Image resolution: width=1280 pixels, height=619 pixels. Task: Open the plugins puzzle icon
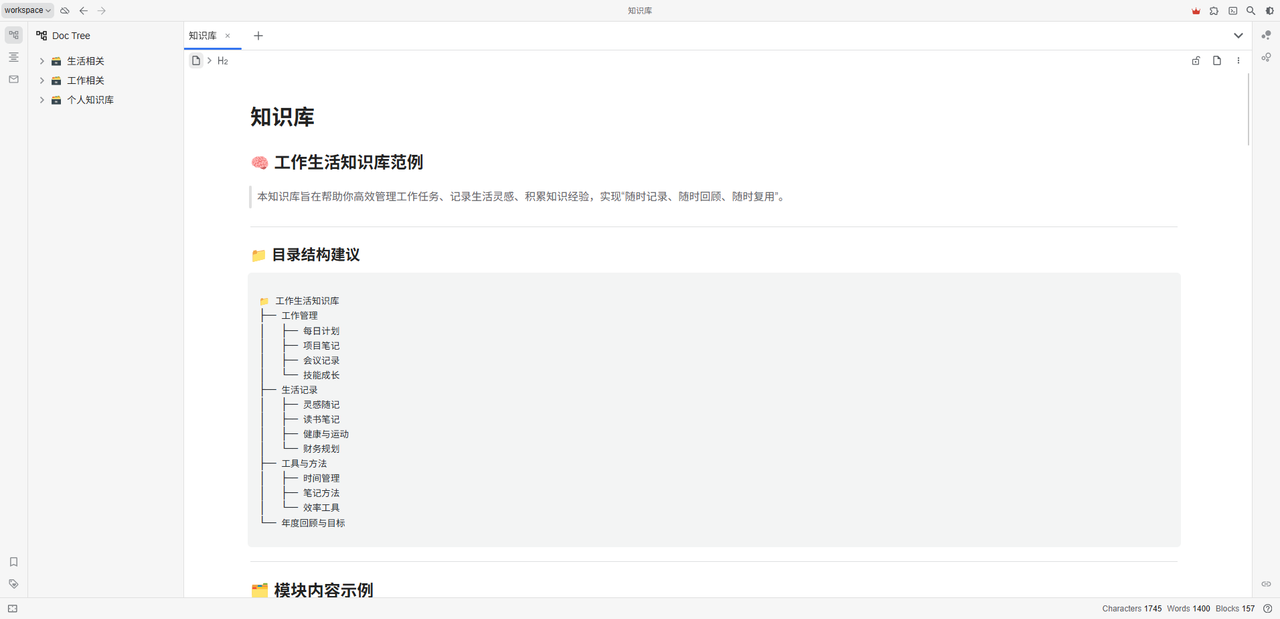1214,10
